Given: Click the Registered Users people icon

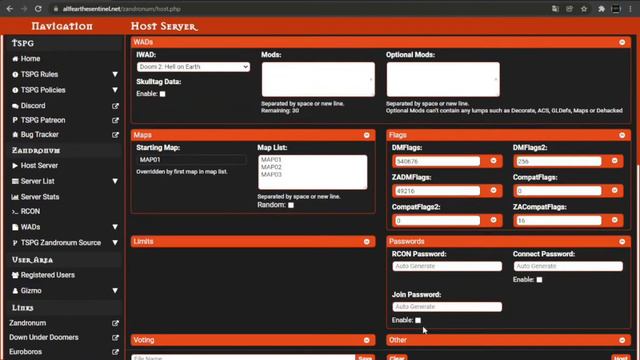Looking at the screenshot, I should point(15,275).
